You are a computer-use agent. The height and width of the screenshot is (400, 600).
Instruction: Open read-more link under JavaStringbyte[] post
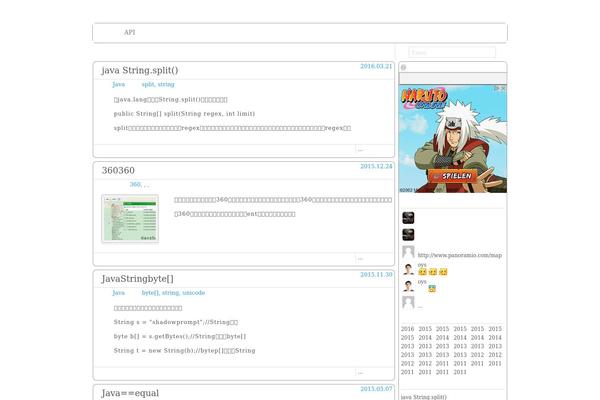click(x=360, y=373)
